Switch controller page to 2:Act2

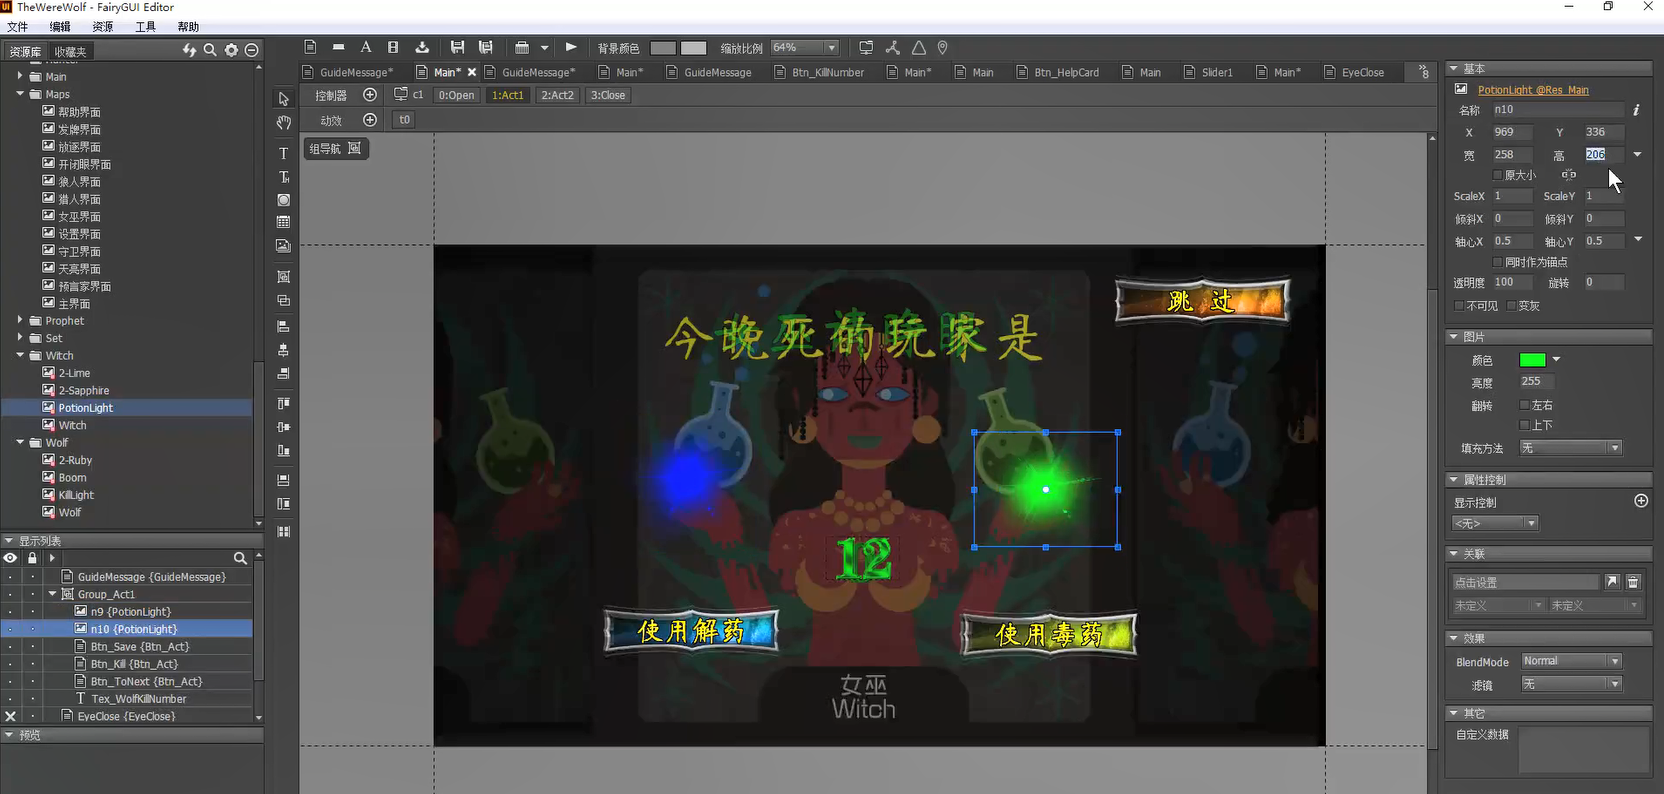click(x=557, y=95)
